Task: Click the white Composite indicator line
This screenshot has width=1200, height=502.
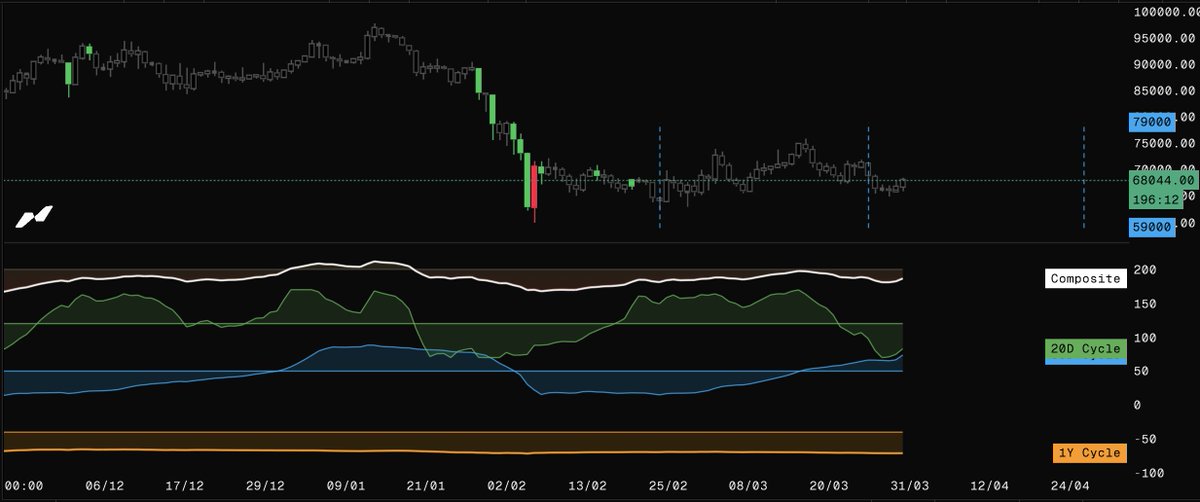Action: click(452, 279)
